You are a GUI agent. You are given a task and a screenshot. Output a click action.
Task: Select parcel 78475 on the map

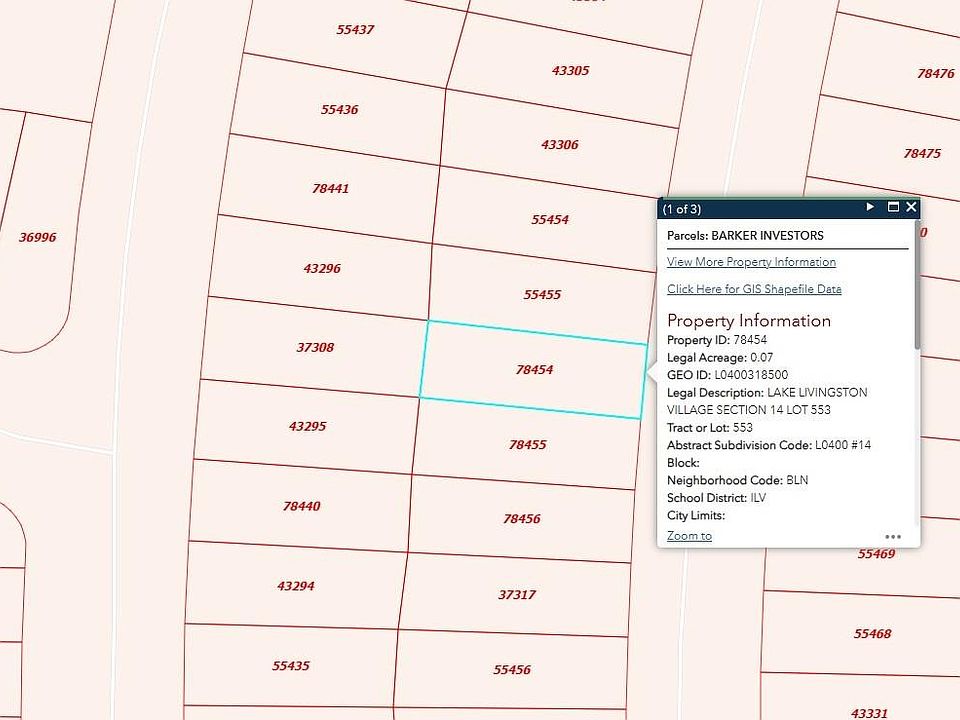(922, 153)
